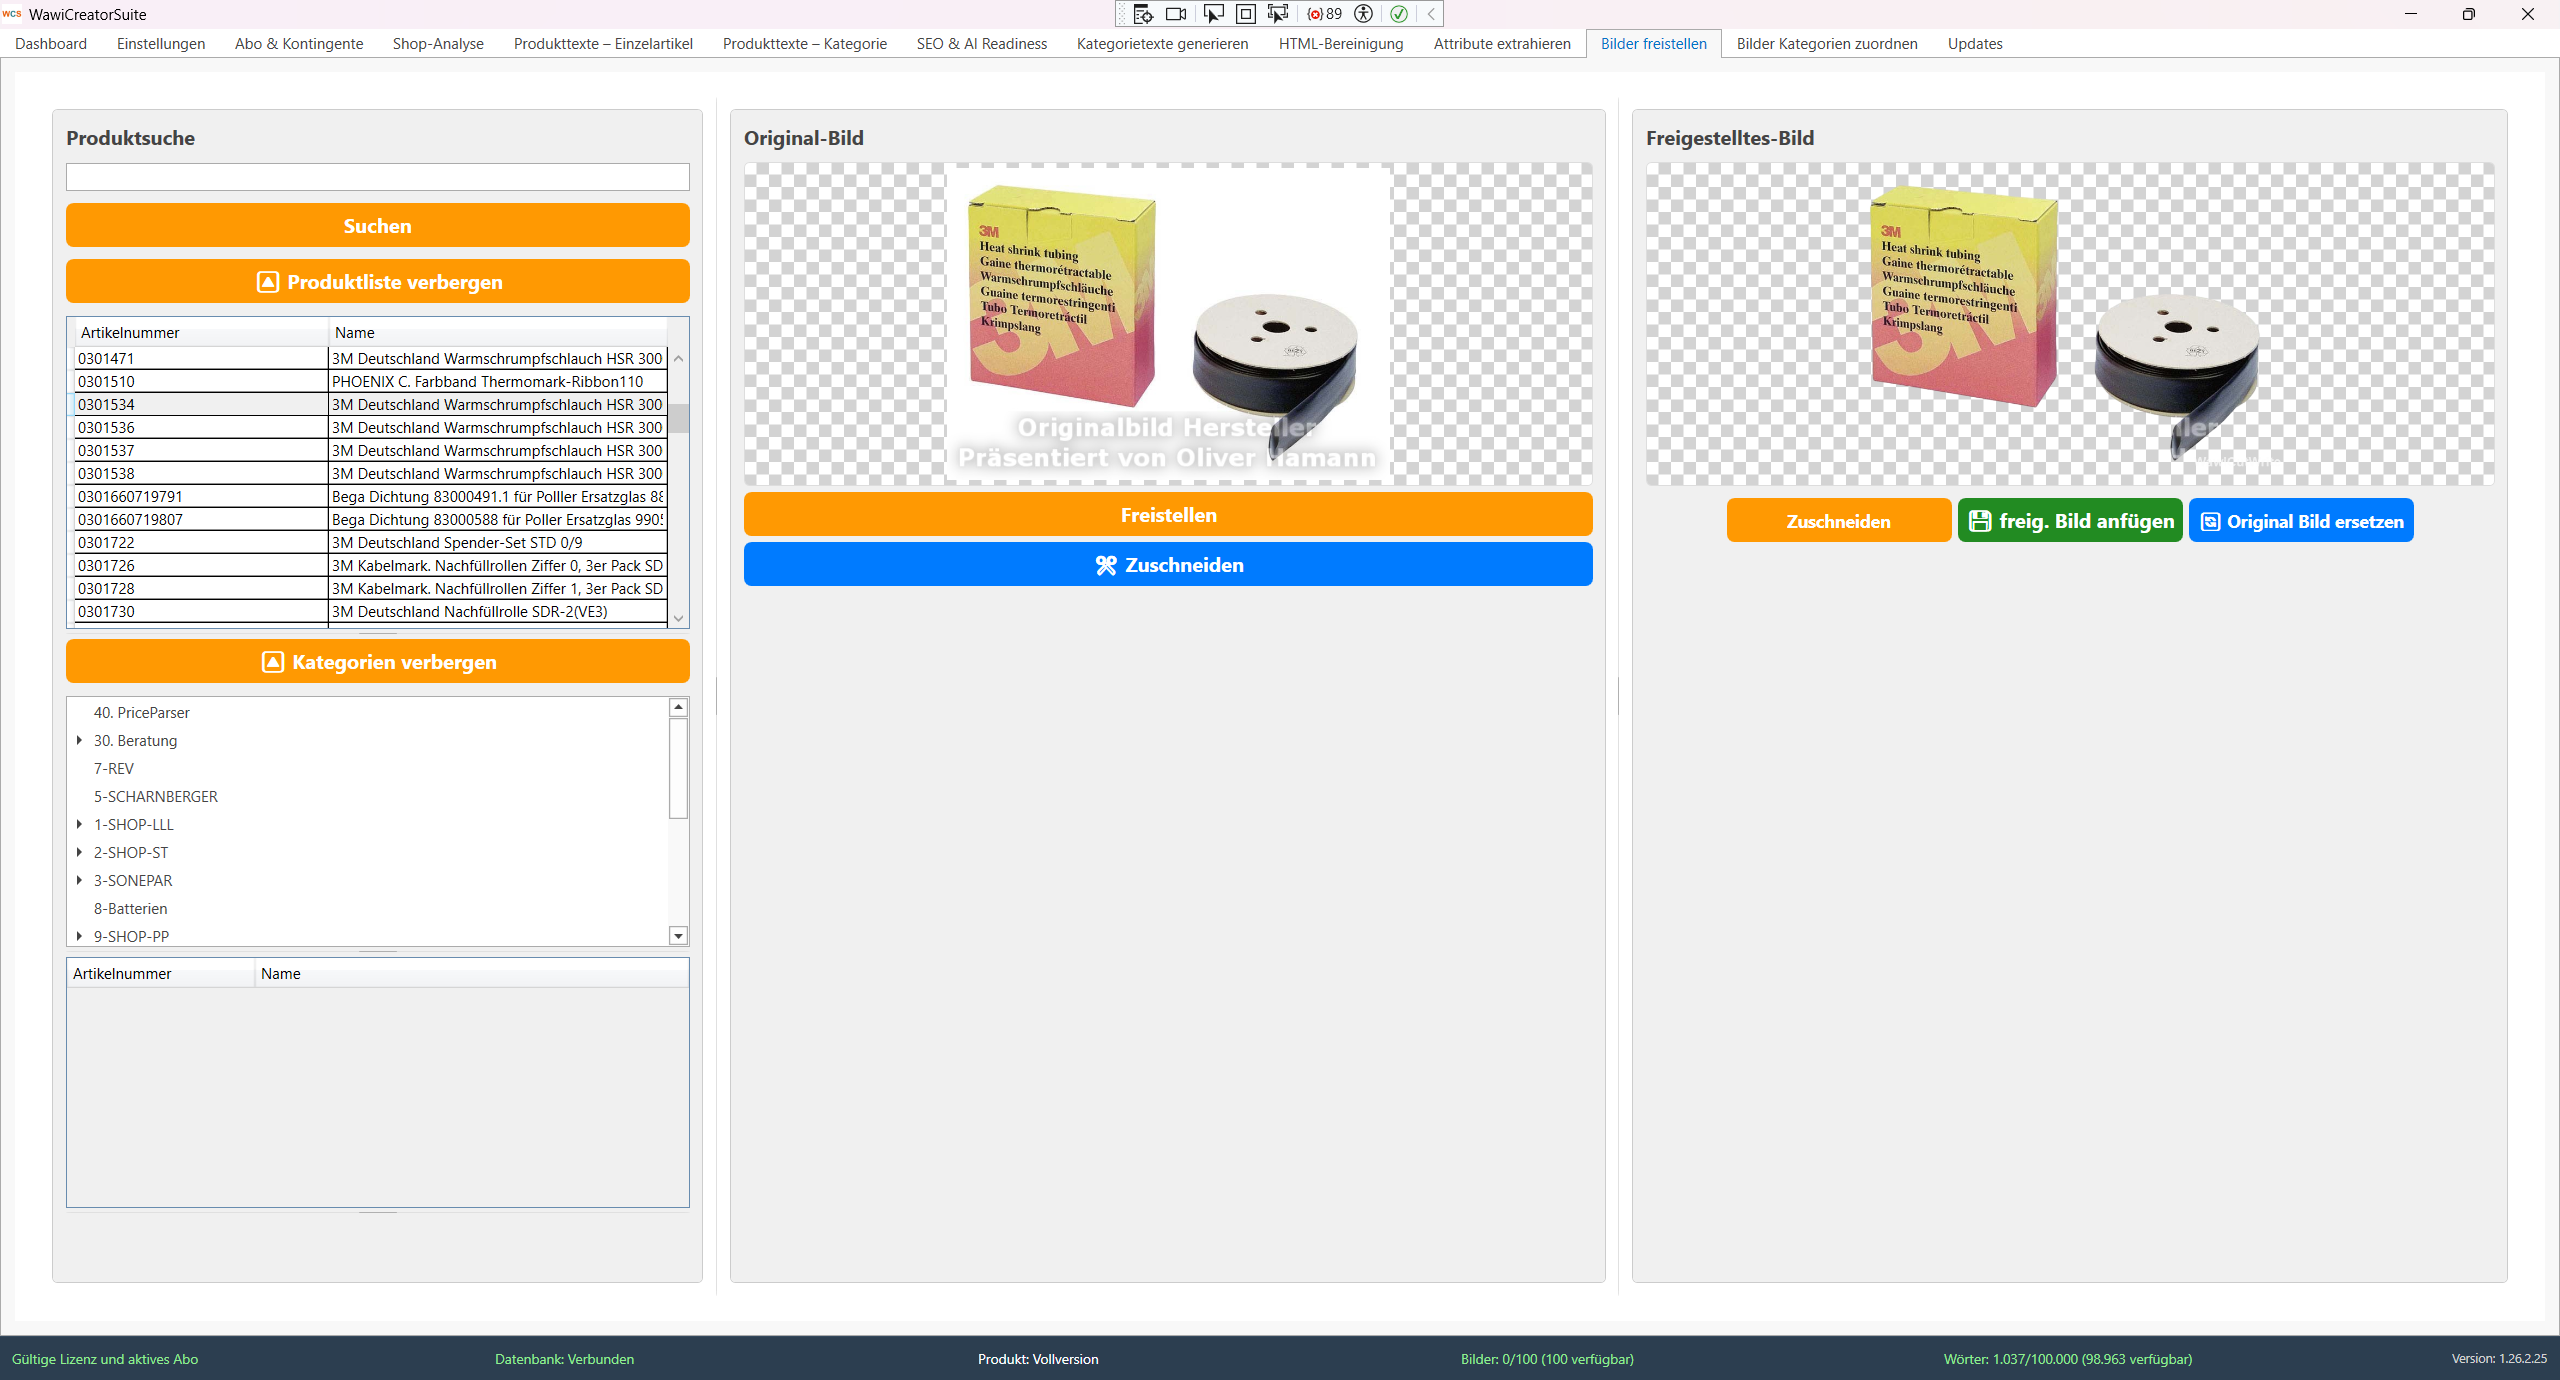The height and width of the screenshot is (1380, 2560).
Task: Switch to the Shop-Analyse tab
Action: (438, 44)
